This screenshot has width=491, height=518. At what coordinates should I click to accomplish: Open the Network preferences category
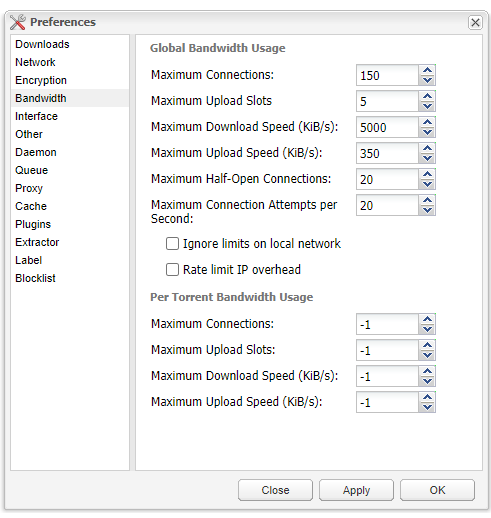click(70, 62)
